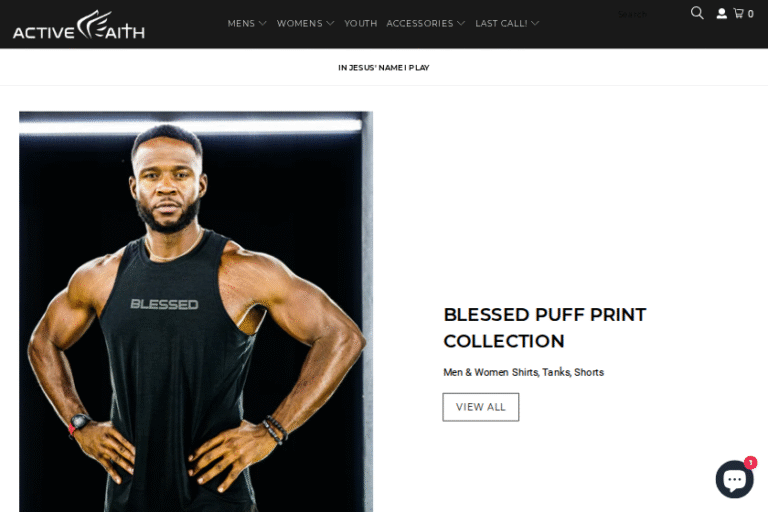Expand the Mens menu chevron
The image size is (768, 512).
(263, 23)
